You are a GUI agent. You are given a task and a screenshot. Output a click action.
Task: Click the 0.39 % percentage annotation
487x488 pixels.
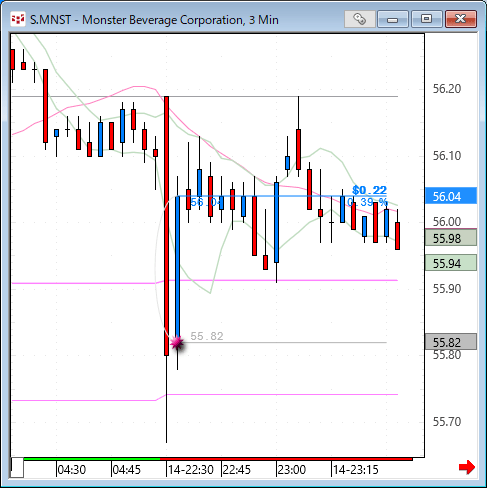pyautogui.click(x=367, y=202)
